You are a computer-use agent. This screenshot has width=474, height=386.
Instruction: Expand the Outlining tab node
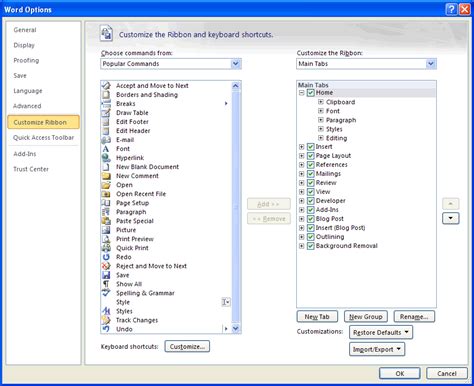(302, 237)
